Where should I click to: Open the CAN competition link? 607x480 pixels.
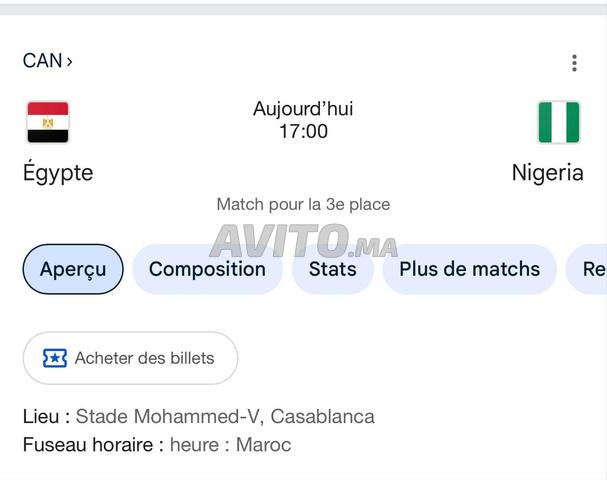[42, 61]
